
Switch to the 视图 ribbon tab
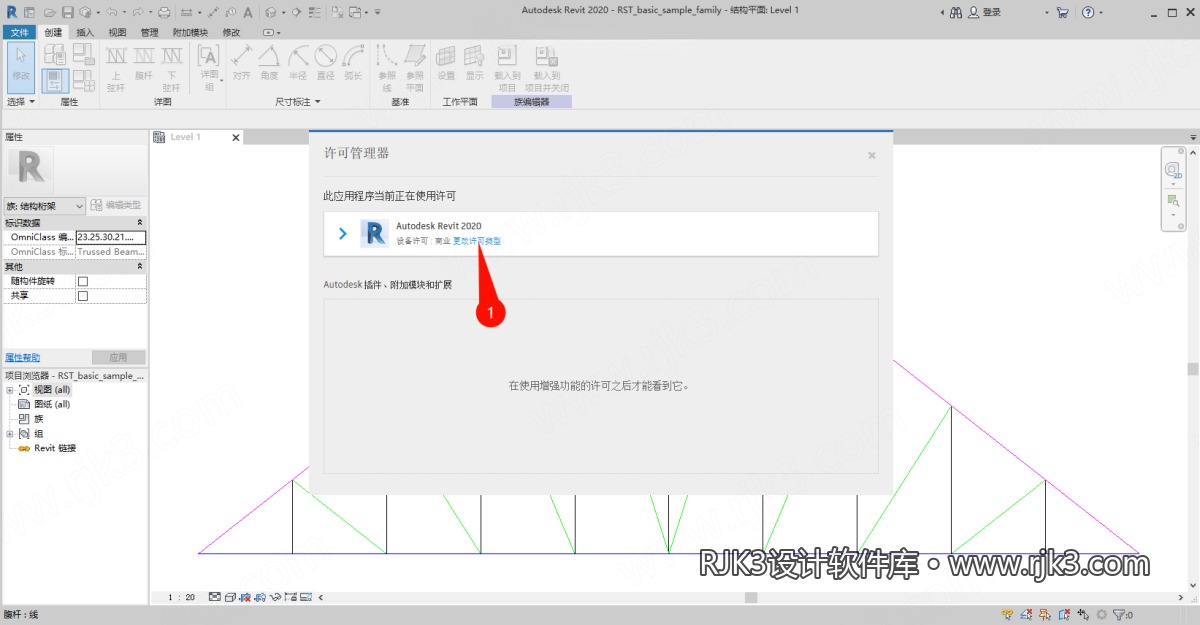pyautogui.click(x=117, y=32)
